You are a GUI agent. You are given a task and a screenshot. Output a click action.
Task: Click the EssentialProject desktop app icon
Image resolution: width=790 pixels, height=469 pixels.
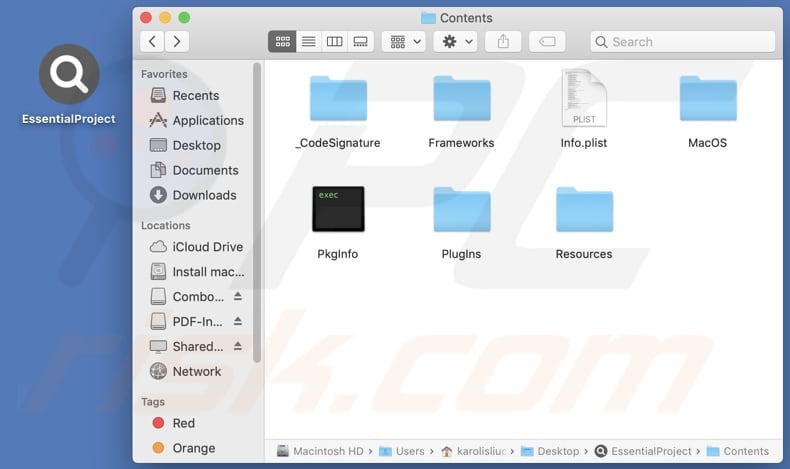pyautogui.click(x=69, y=76)
